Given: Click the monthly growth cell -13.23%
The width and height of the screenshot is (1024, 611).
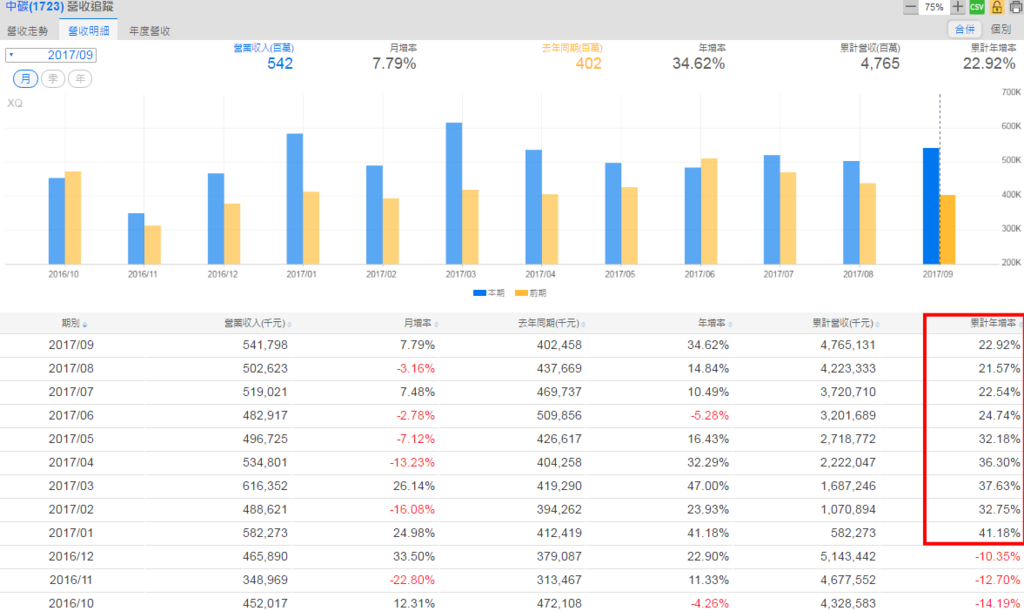Looking at the screenshot, I should 412,463.
